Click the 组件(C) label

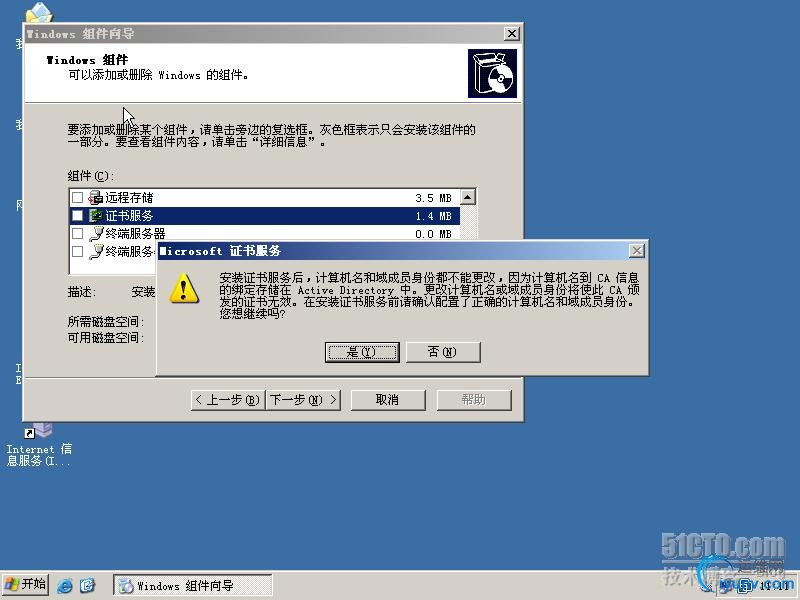90,176
